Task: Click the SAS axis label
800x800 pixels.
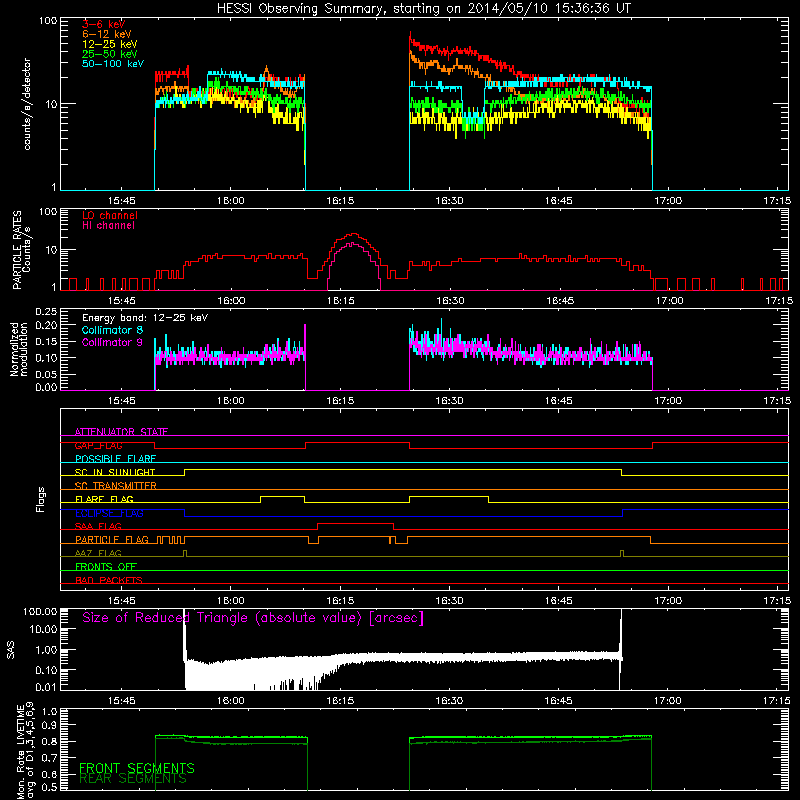Action: point(10,650)
